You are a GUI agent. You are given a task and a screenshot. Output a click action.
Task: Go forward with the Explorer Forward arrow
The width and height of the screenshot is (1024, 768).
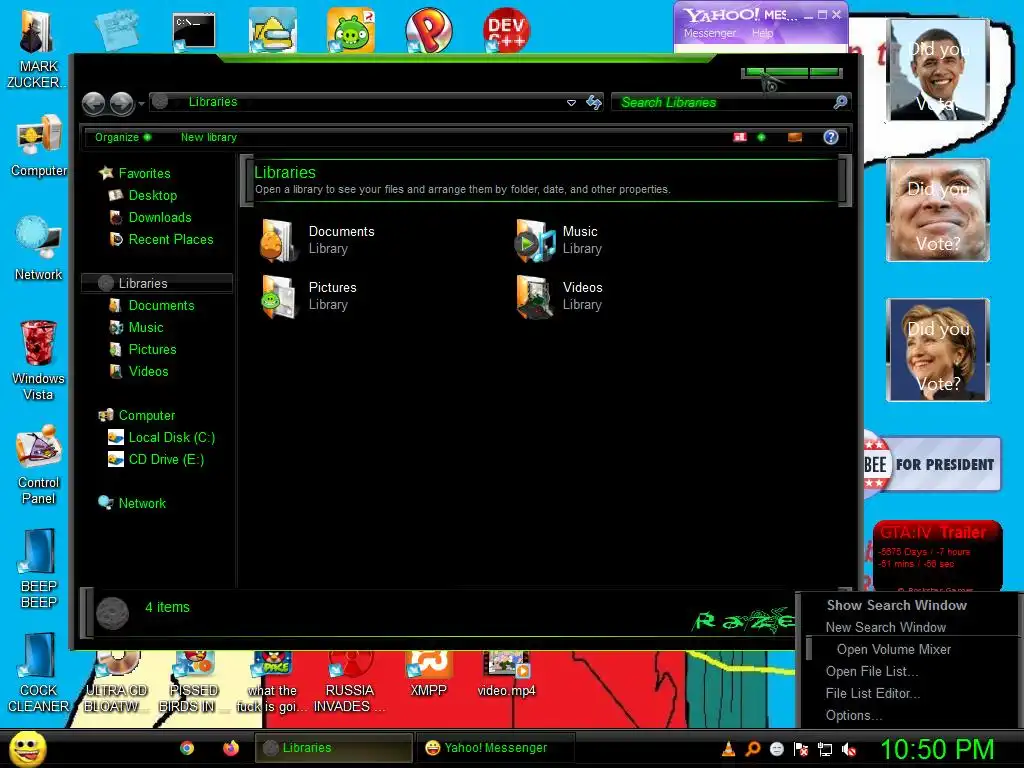[121, 103]
